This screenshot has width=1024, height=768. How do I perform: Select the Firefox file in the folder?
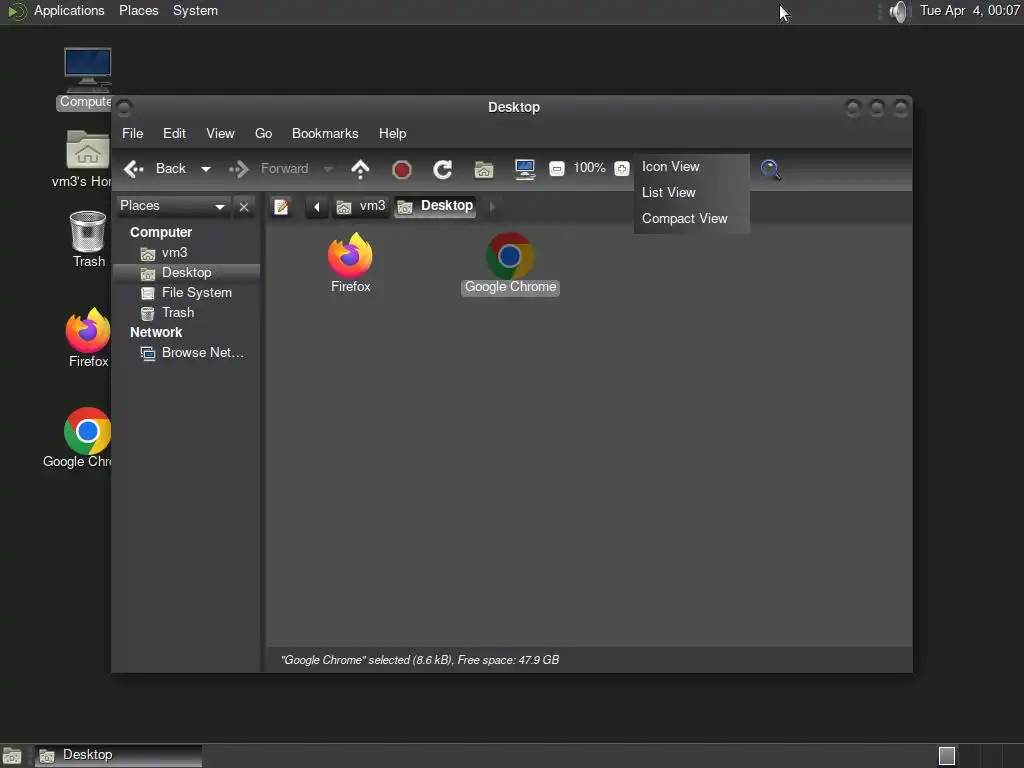click(x=350, y=263)
